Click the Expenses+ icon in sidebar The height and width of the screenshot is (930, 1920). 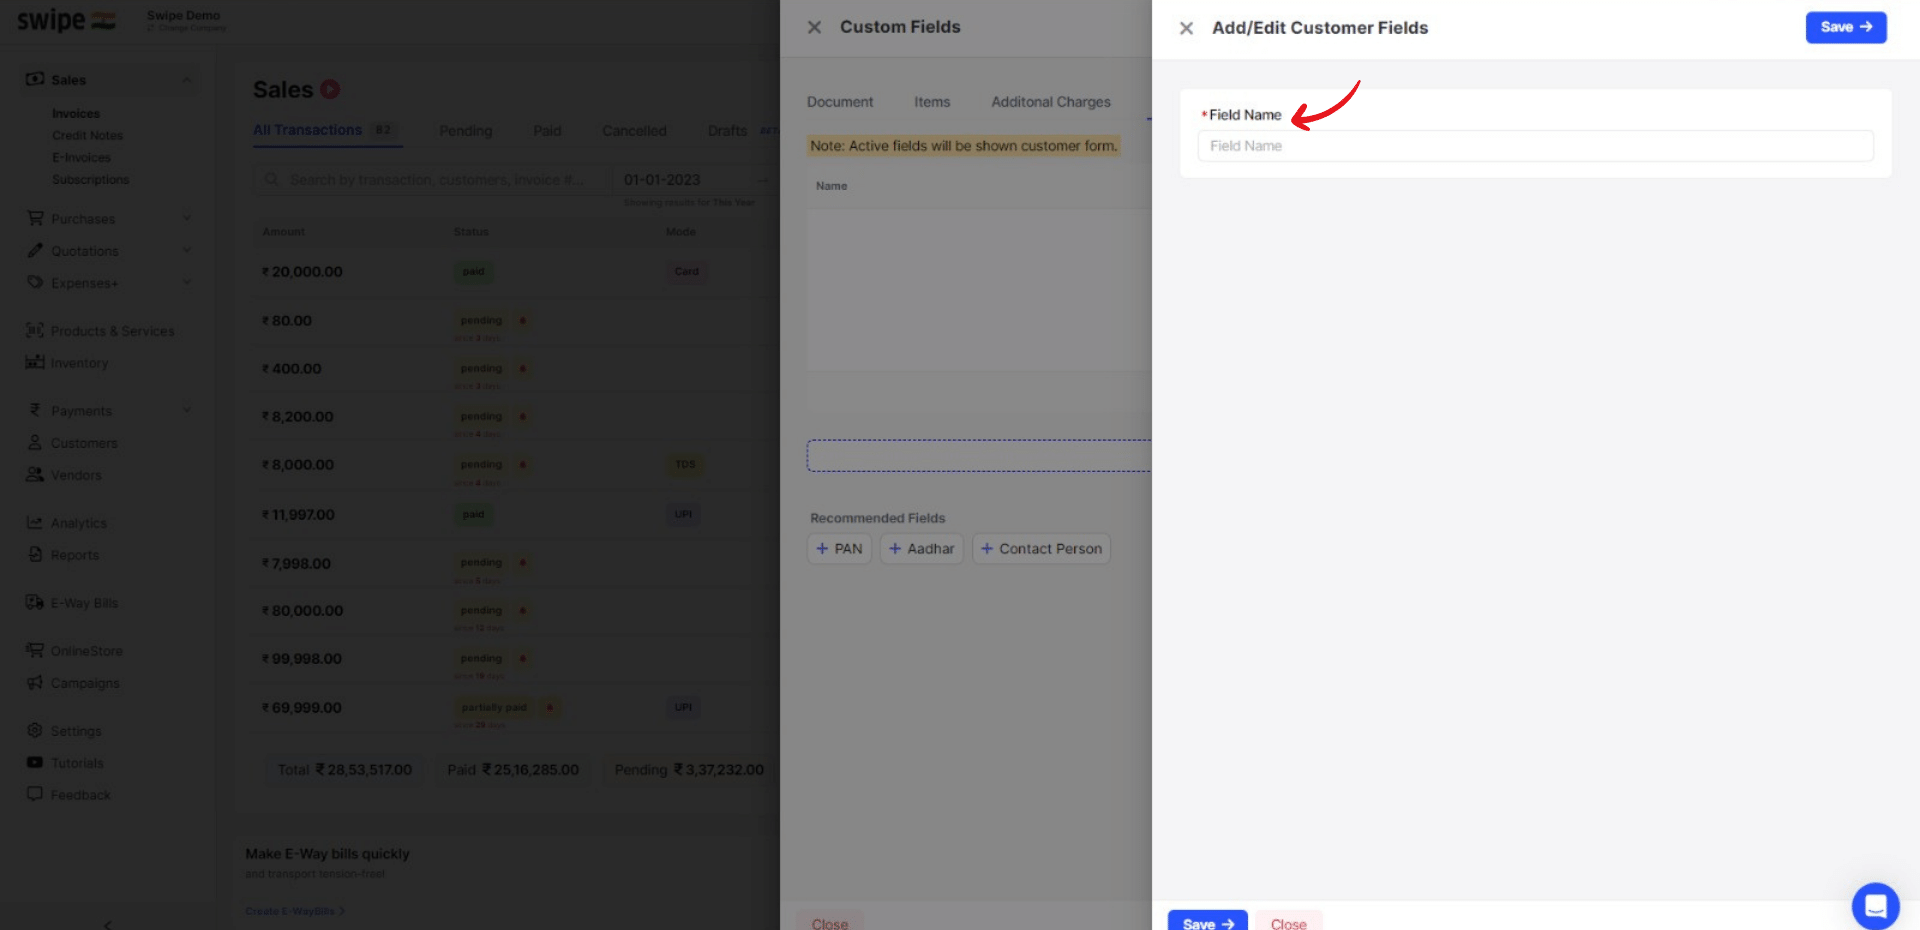(35, 282)
